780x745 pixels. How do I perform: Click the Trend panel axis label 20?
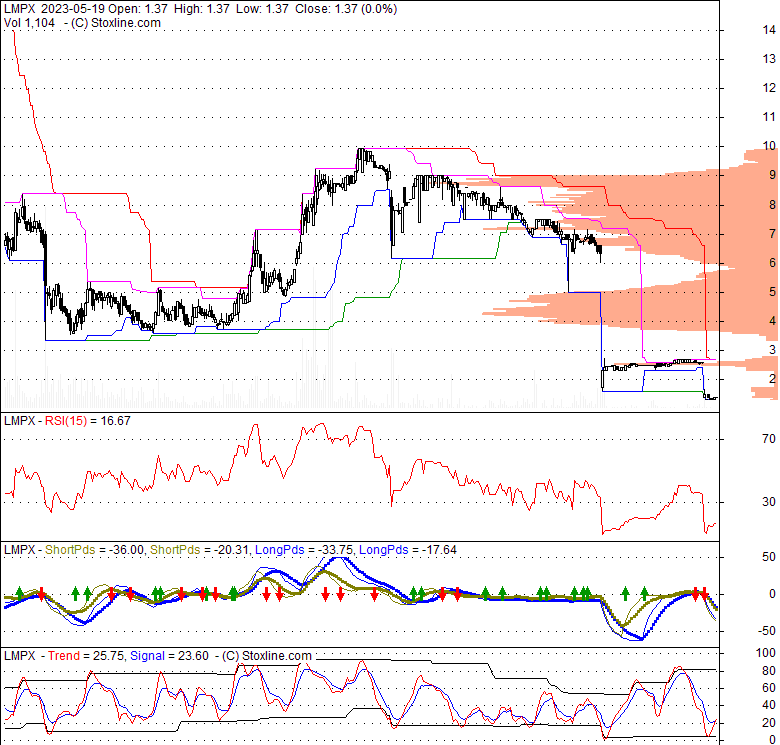click(769, 722)
